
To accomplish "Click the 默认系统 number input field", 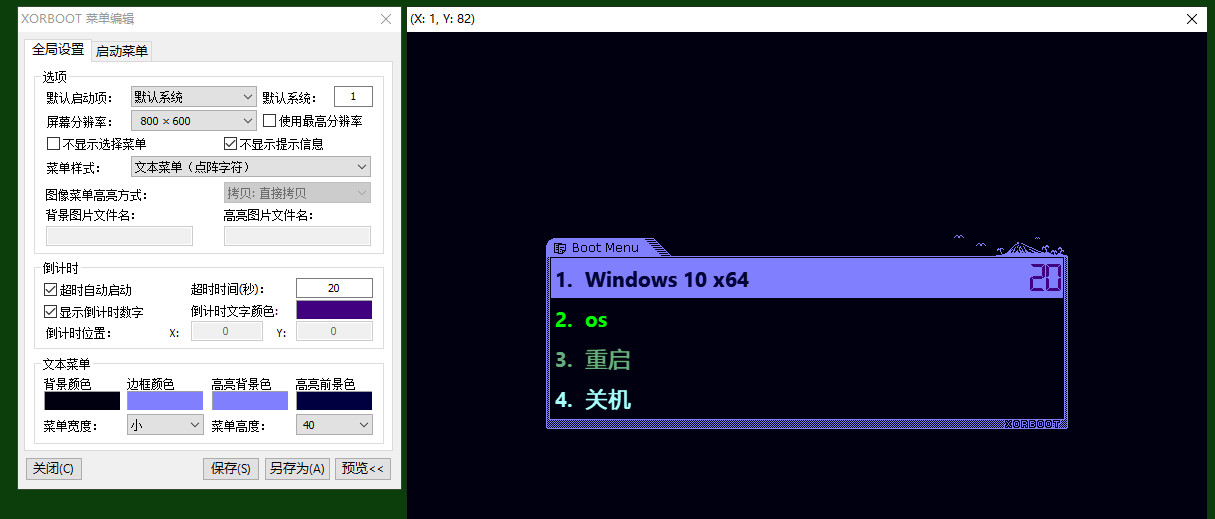I will coord(353,97).
